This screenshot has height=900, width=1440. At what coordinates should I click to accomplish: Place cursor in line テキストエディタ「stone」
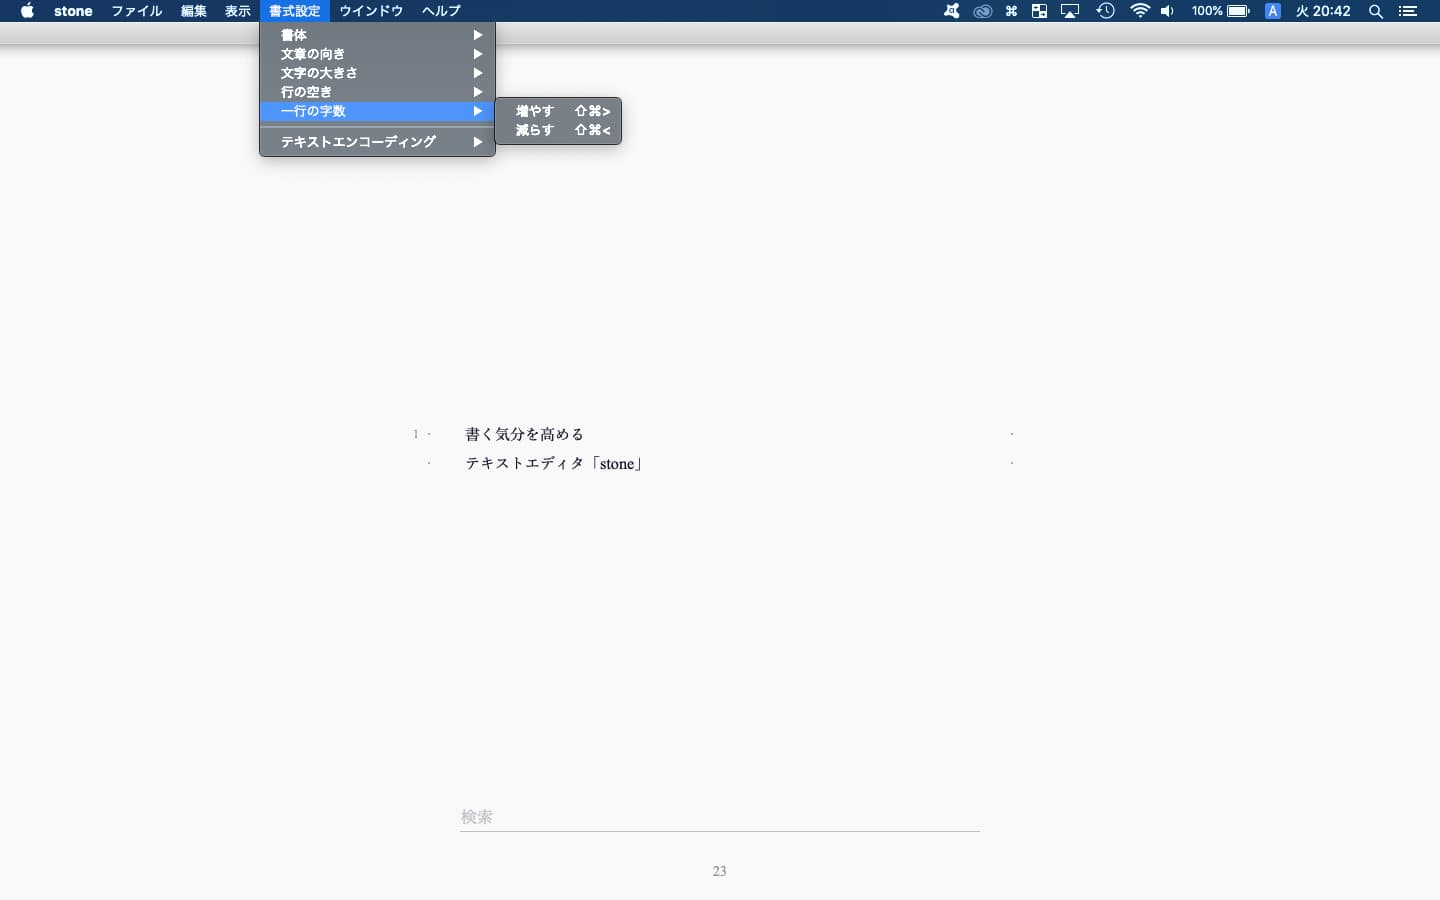click(x=555, y=464)
